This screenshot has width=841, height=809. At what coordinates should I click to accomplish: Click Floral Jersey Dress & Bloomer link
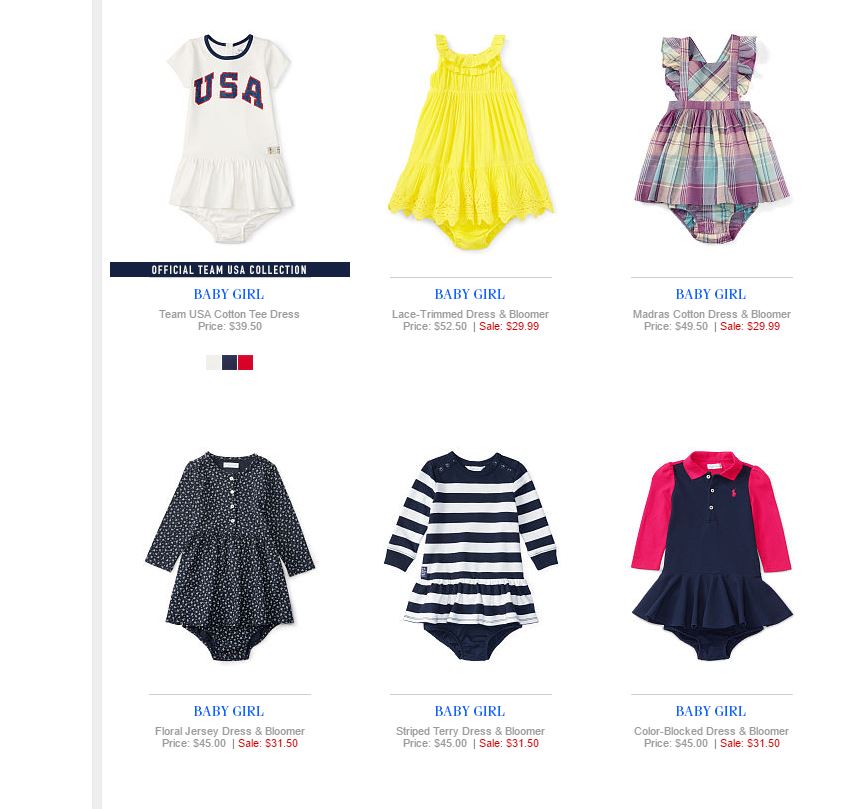point(230,731)
